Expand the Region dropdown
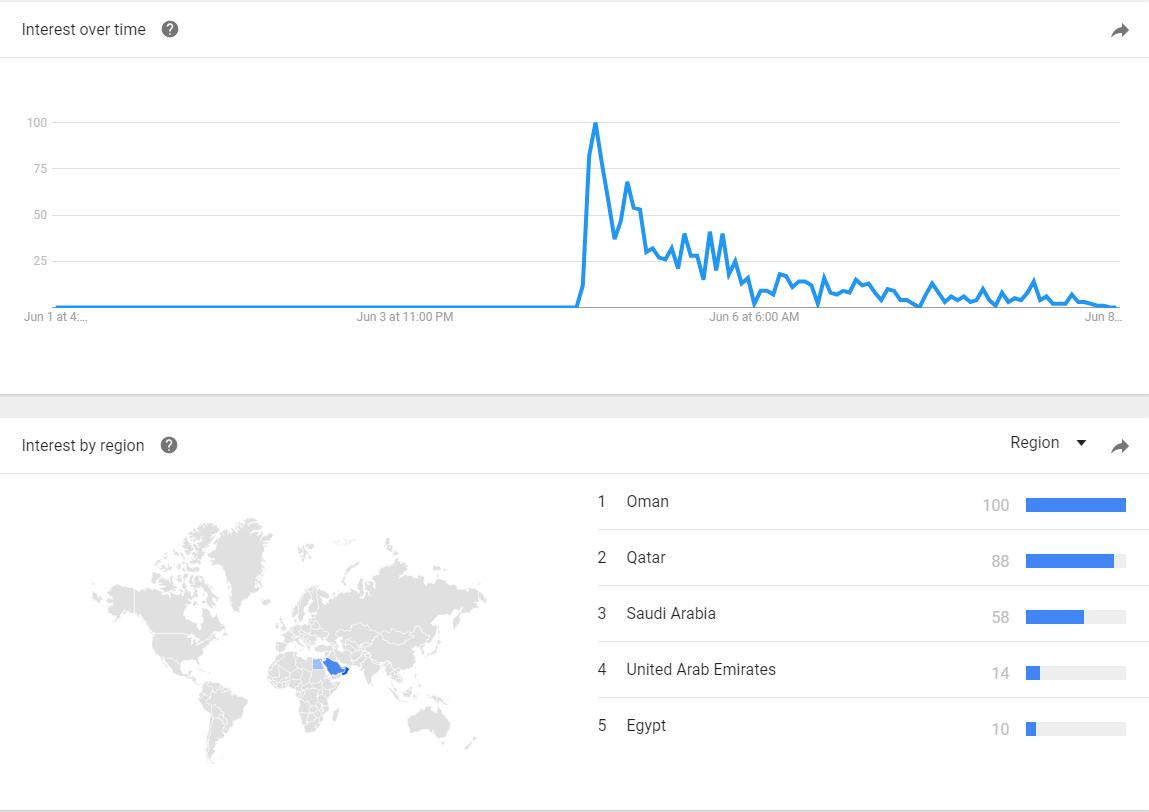Image resolution: width=1149 pixels, height=812 pixels. pos(1048,443)
